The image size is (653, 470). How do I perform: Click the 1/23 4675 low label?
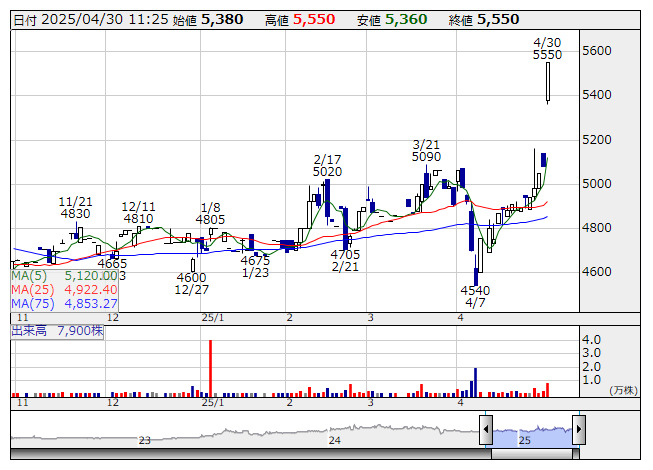255,267
